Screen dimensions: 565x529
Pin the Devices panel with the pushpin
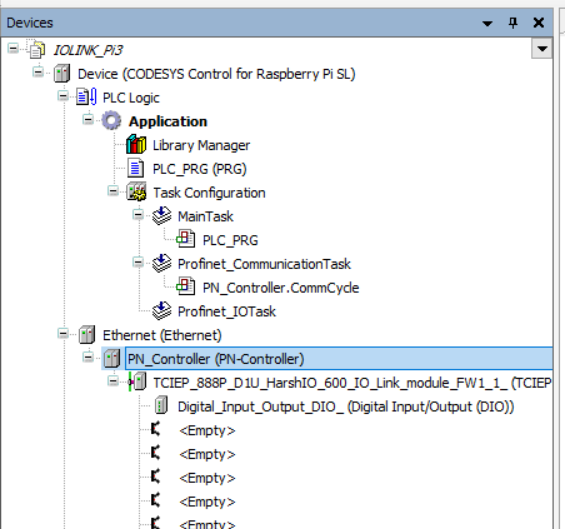point(513,23)
